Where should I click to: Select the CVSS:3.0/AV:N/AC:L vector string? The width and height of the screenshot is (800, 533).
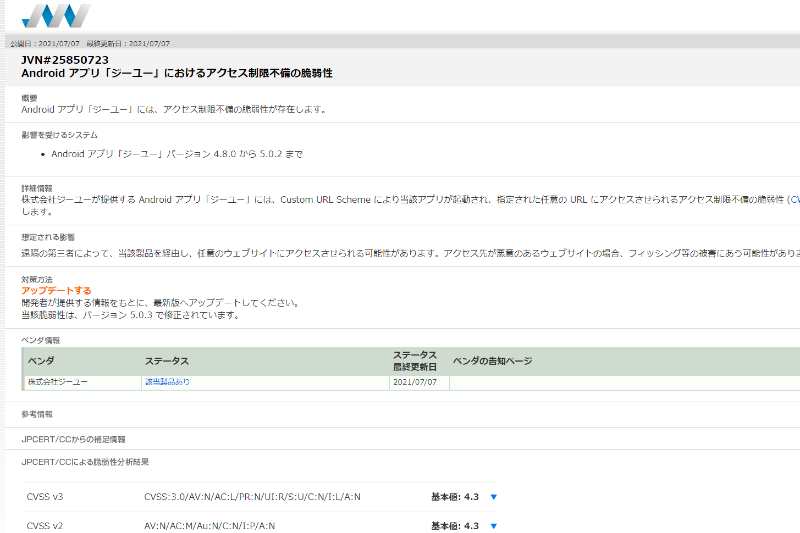(x=252, y=497)
